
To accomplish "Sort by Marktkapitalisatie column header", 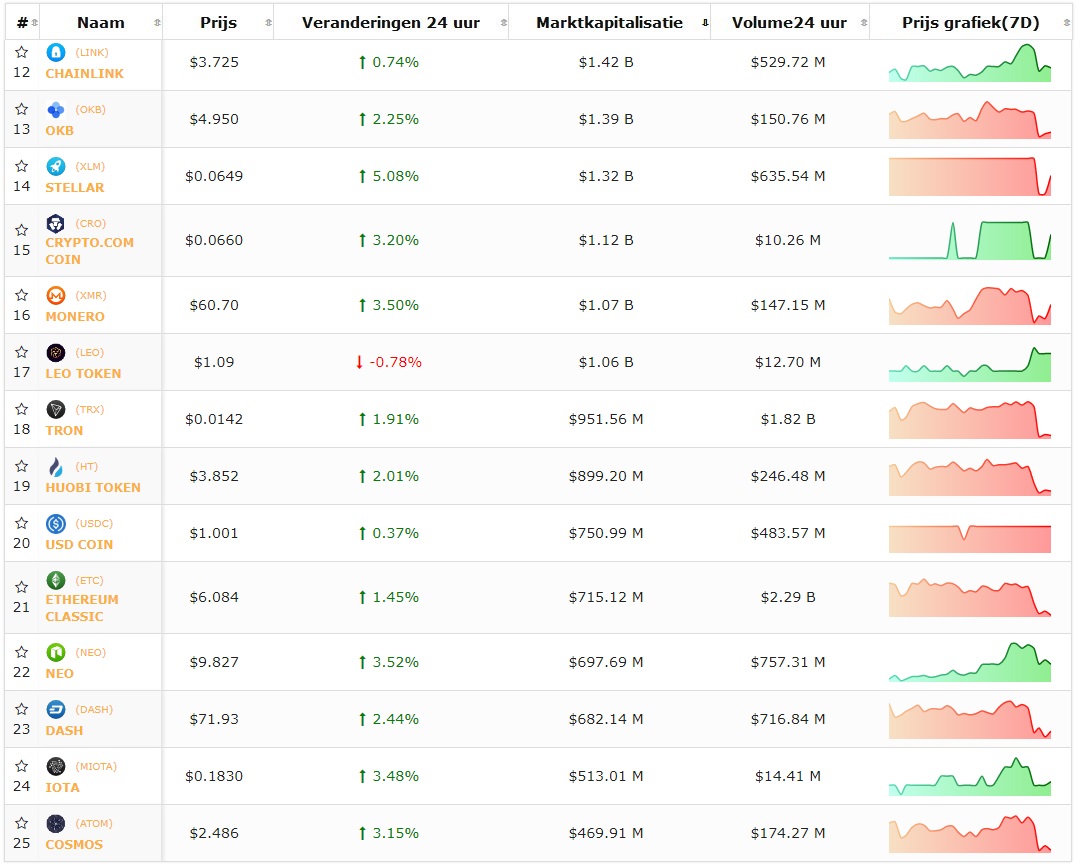I will 609,23.
